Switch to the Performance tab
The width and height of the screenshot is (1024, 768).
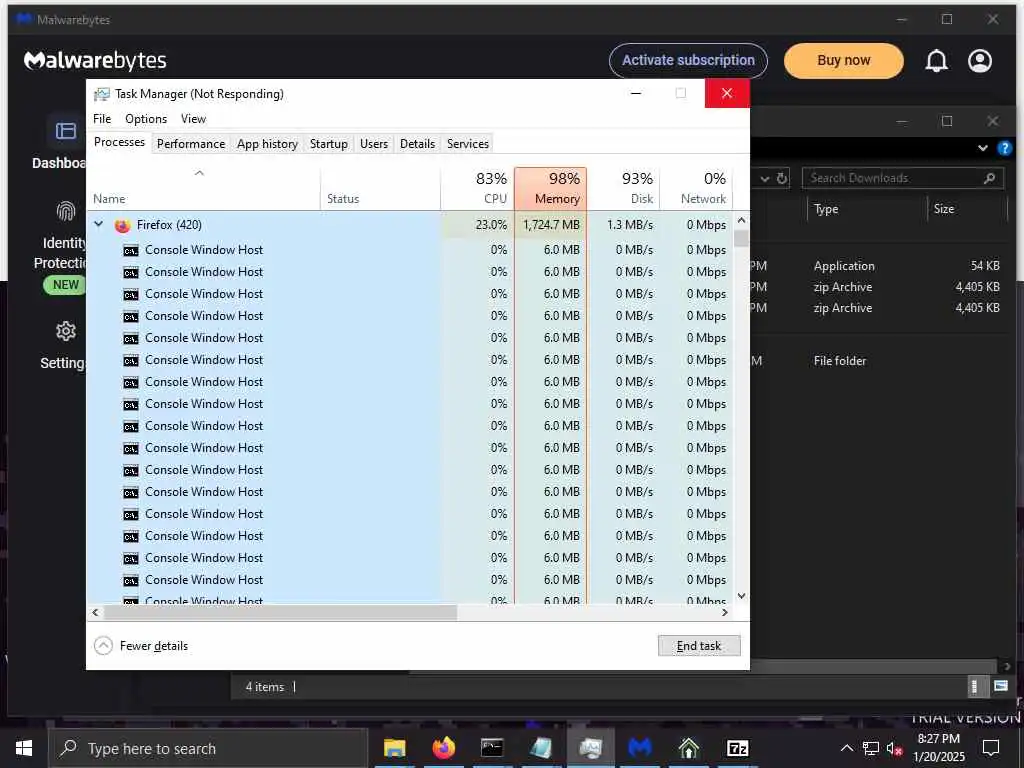pyautogui.click(x=191, y=144)
